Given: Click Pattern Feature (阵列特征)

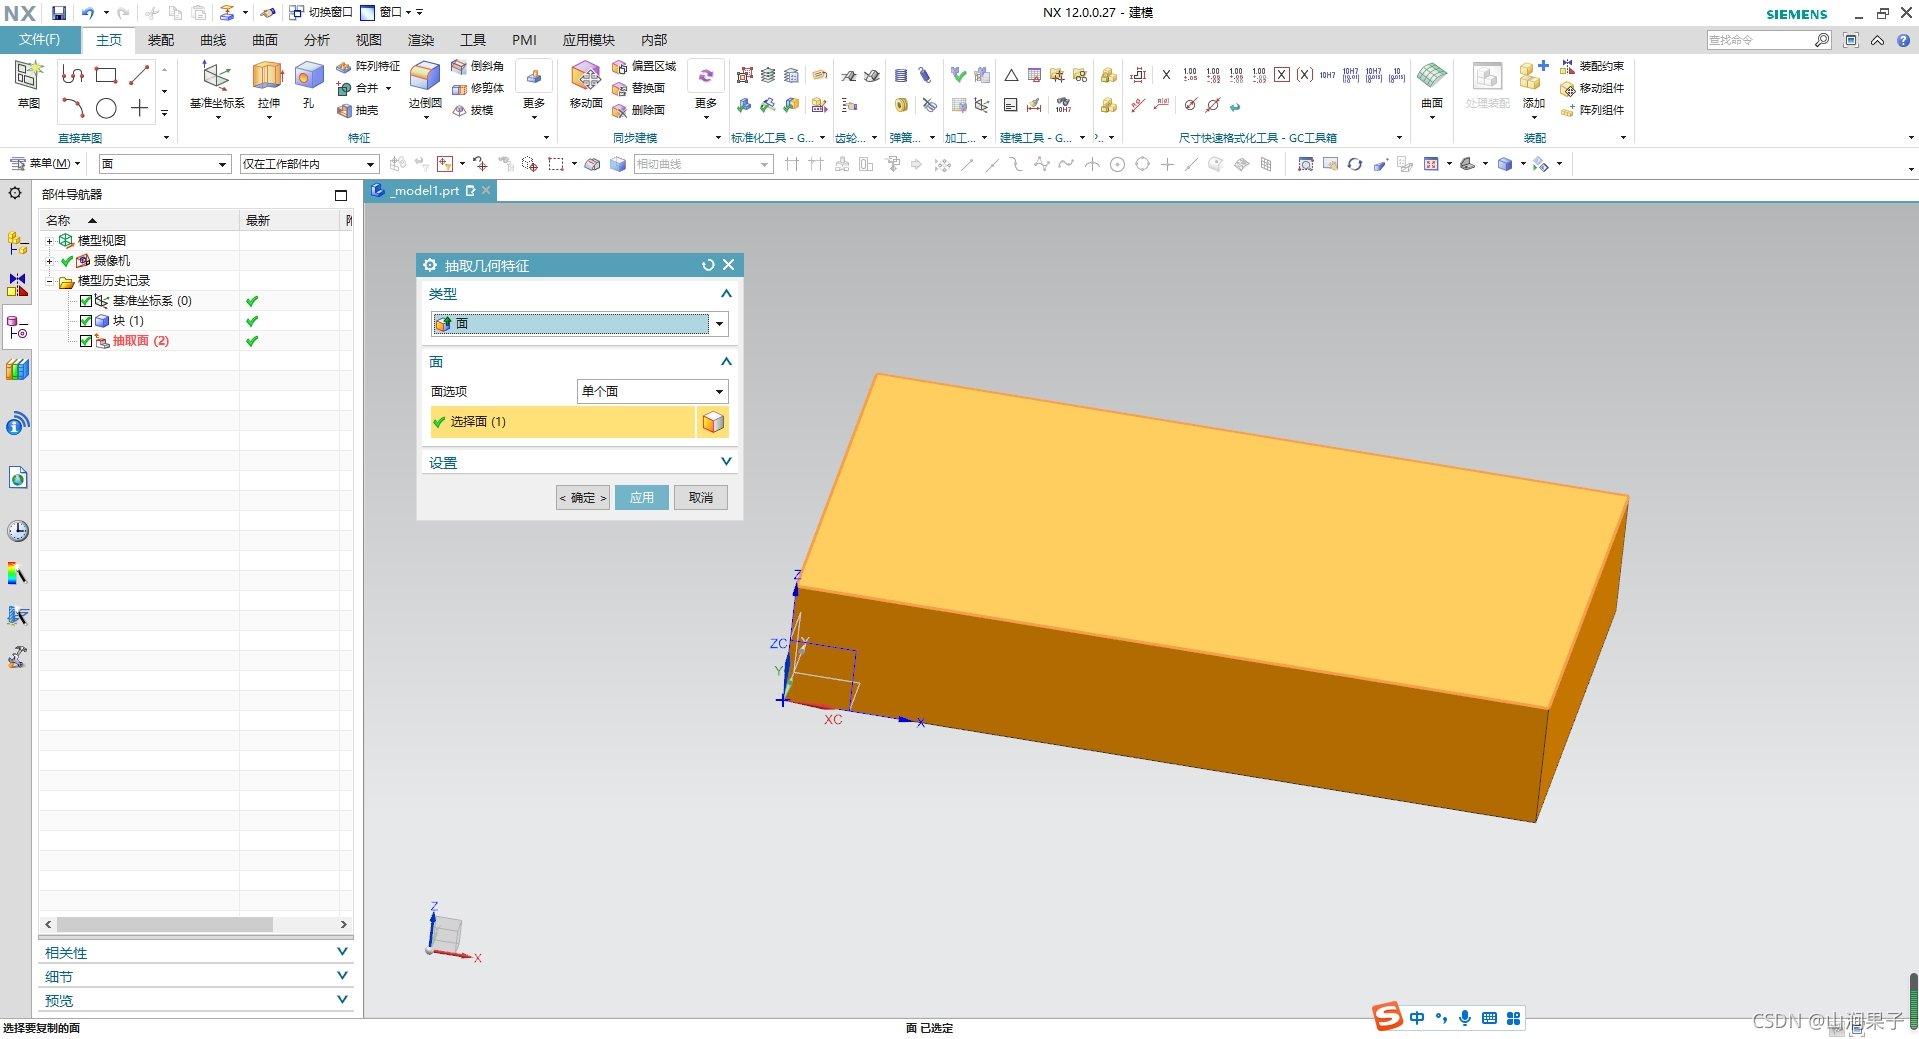Looking at the screenshot, I should [x=368, y=66].
